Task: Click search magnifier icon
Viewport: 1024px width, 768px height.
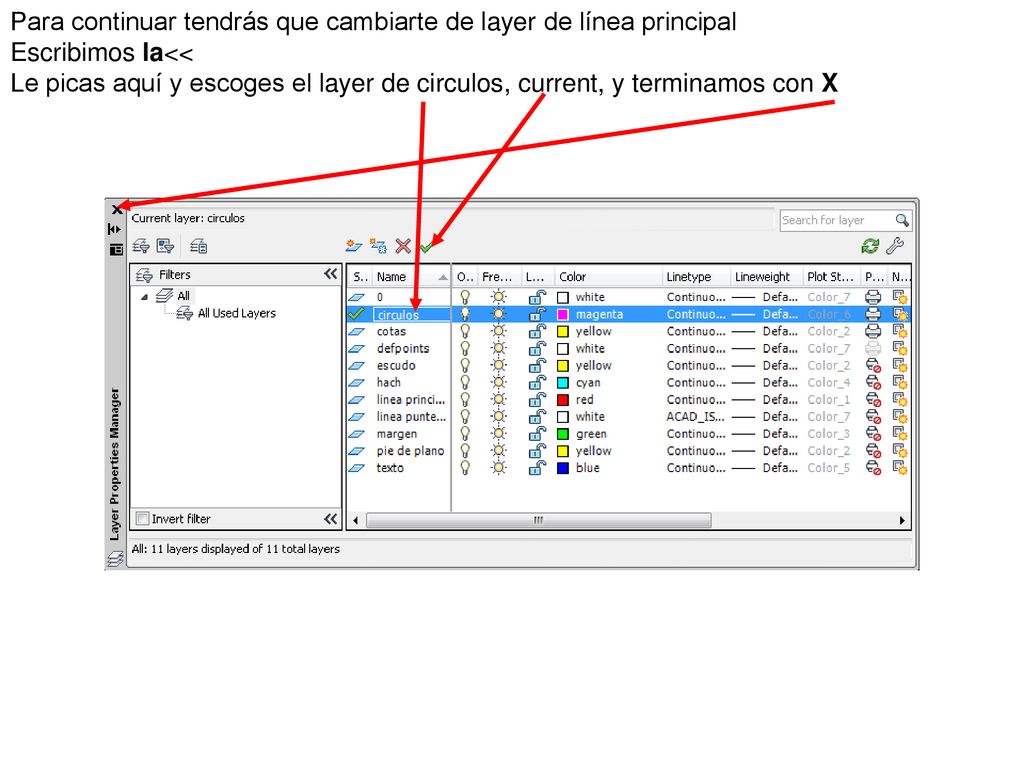Action: click(x=902, y=221)
